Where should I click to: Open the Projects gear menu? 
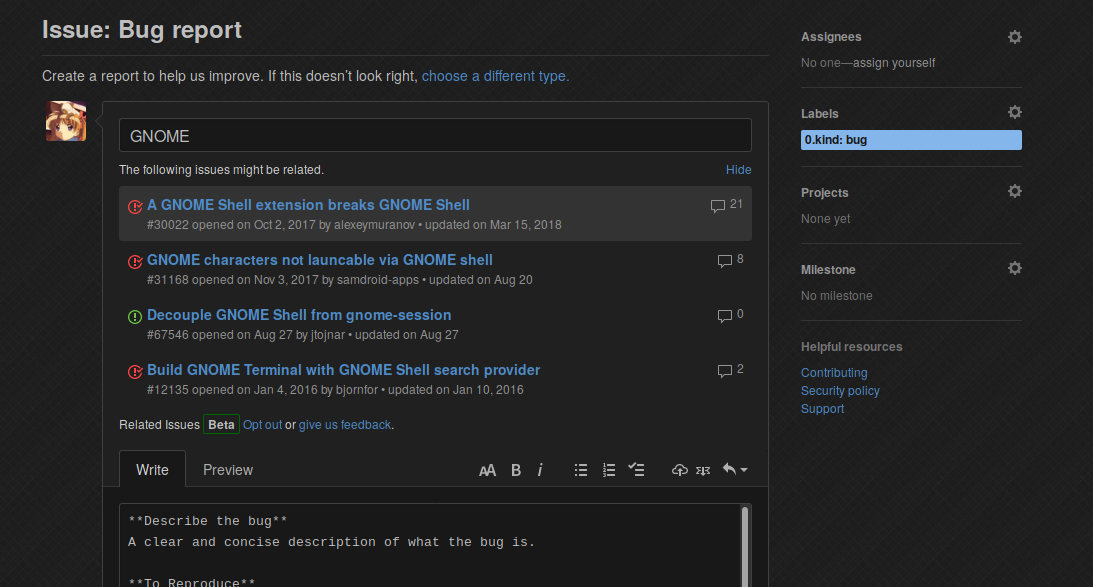coord(1014,192)
